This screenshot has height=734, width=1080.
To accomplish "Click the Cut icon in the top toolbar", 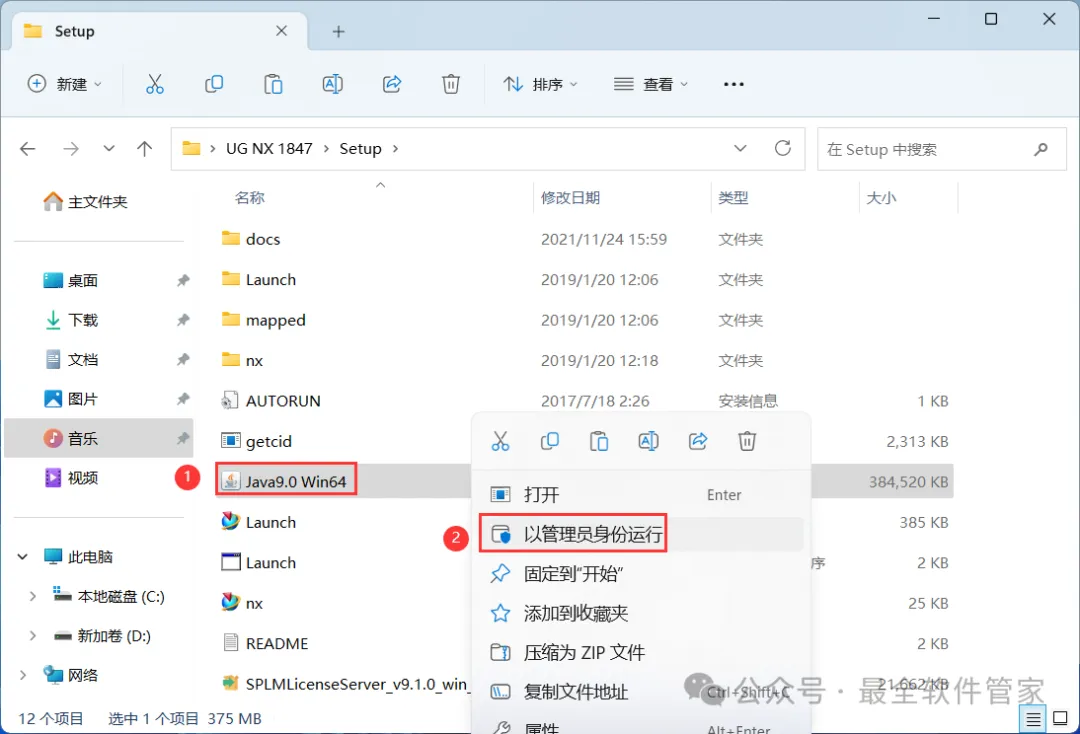I will [155, 84].
